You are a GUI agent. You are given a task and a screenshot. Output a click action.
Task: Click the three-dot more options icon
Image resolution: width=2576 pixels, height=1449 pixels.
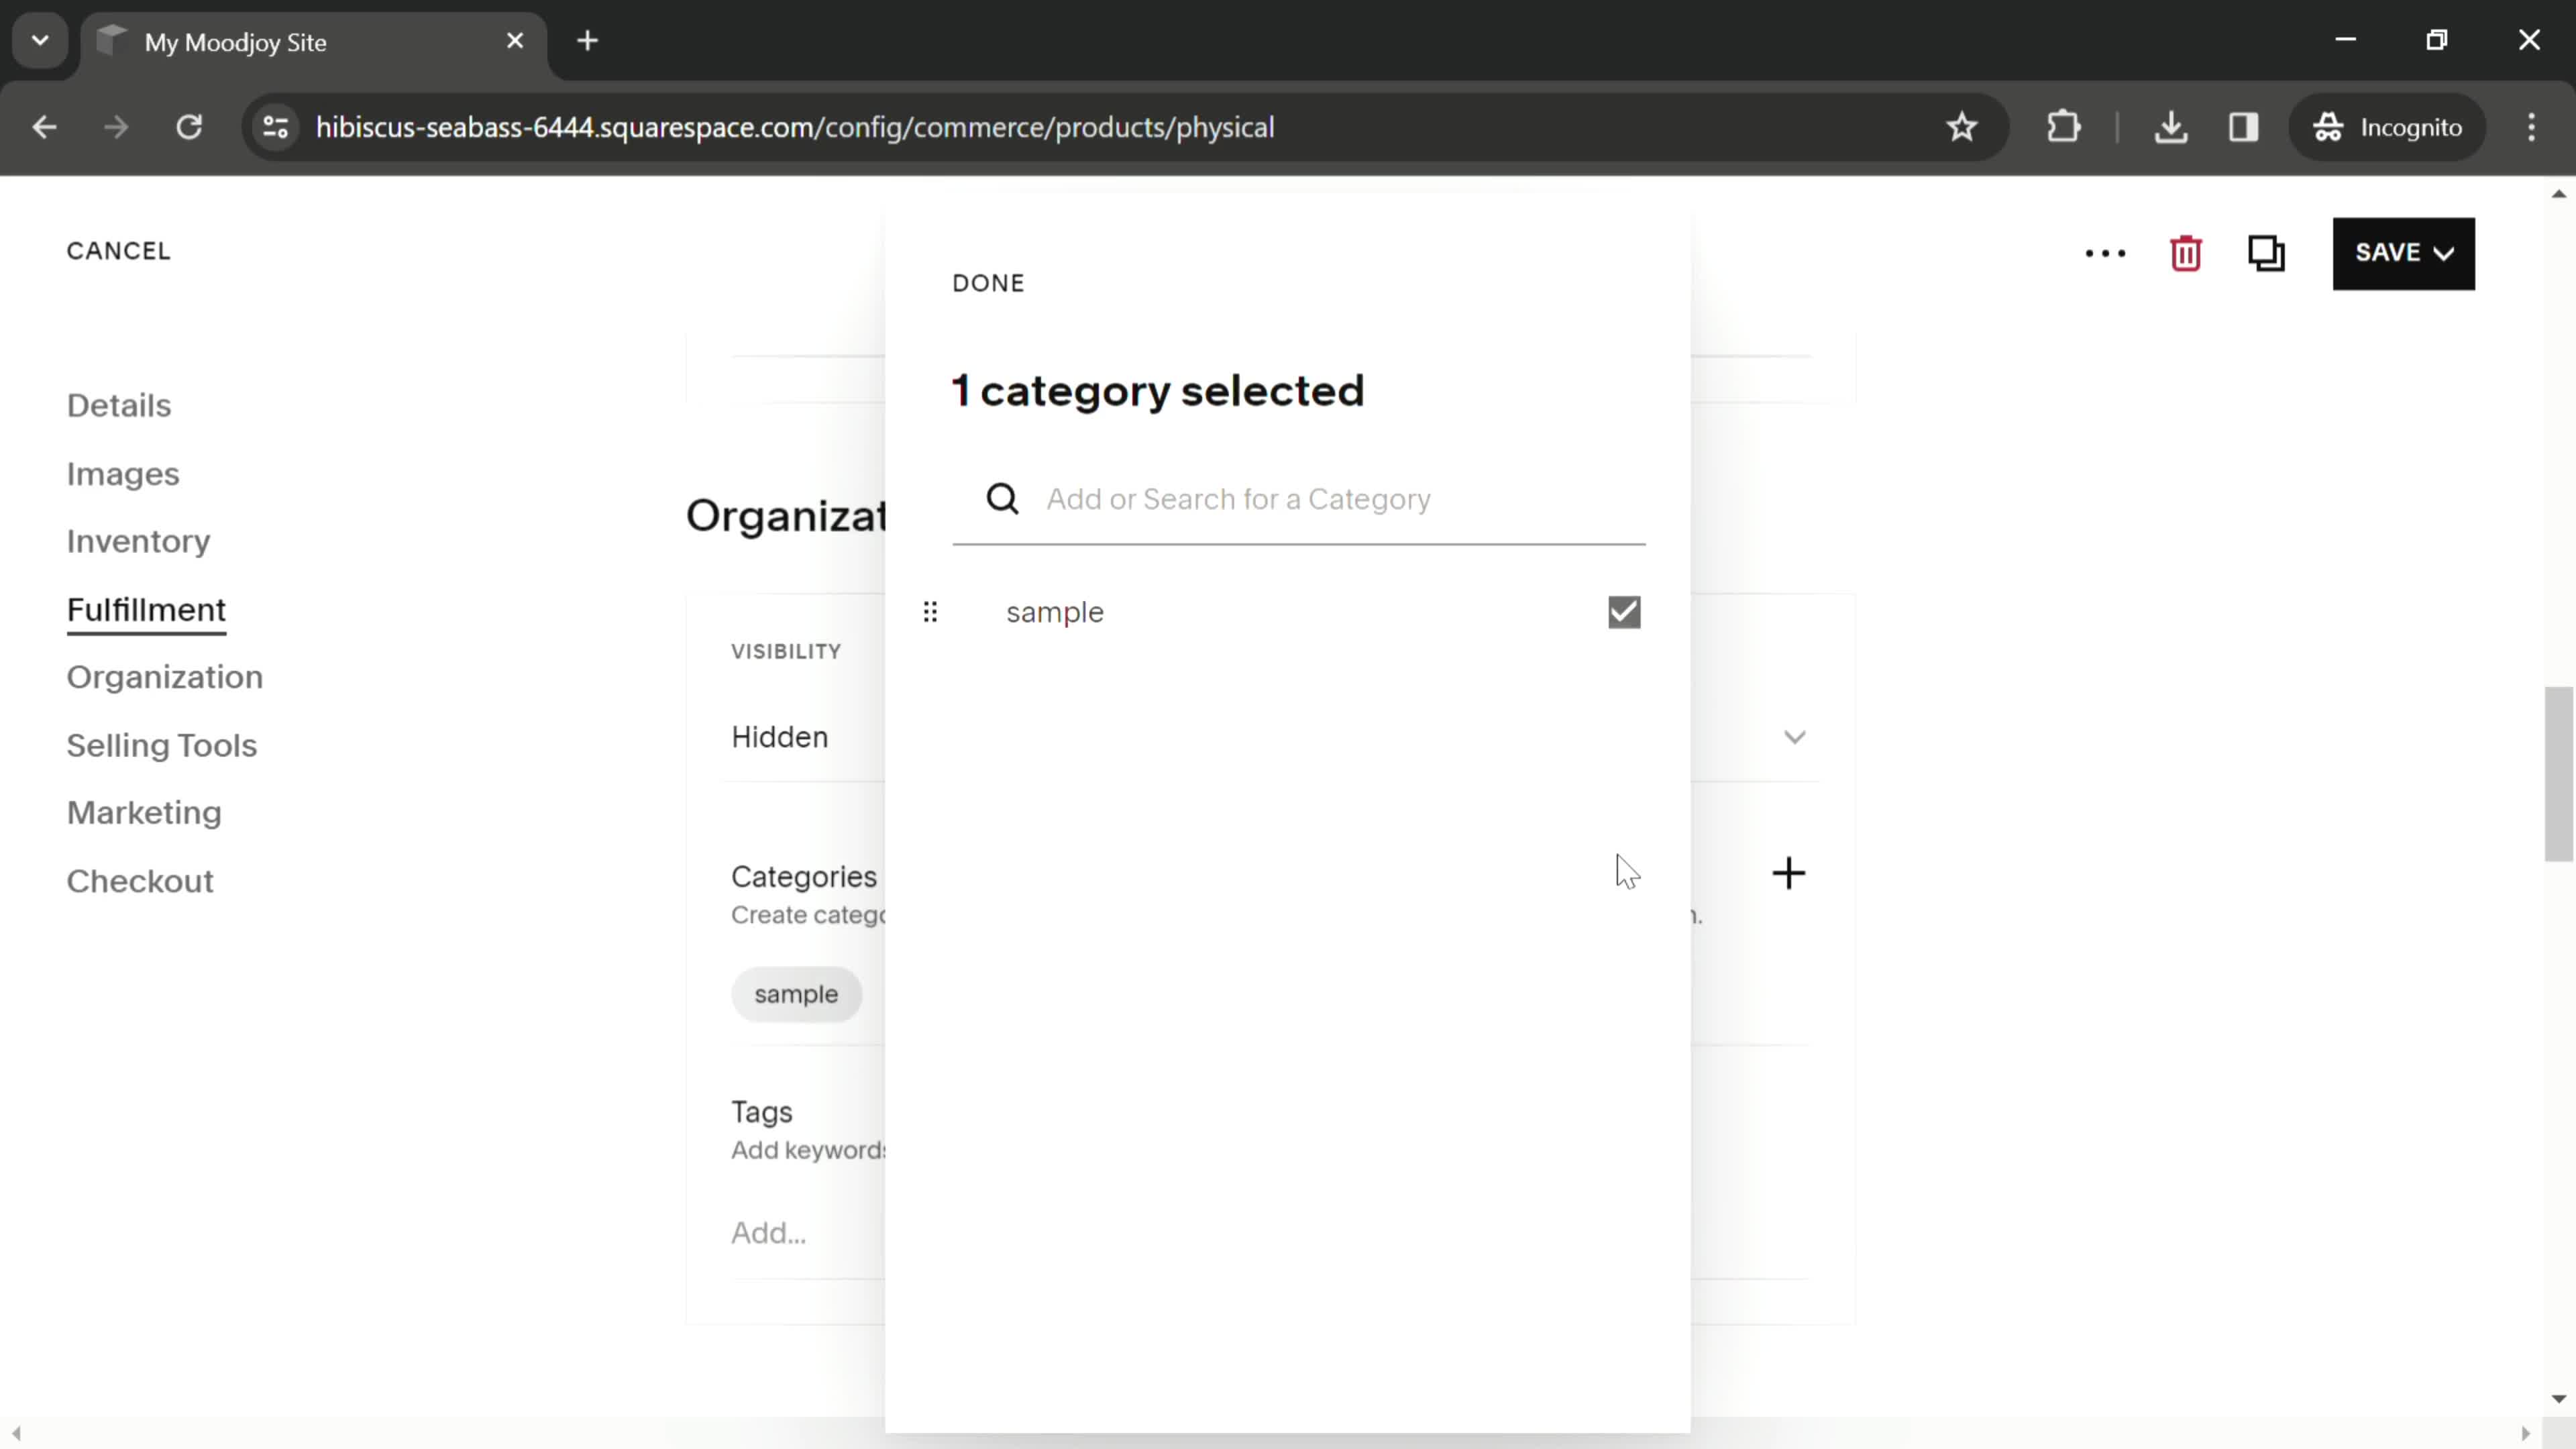pyautogui.click(x=2110, y=253)
